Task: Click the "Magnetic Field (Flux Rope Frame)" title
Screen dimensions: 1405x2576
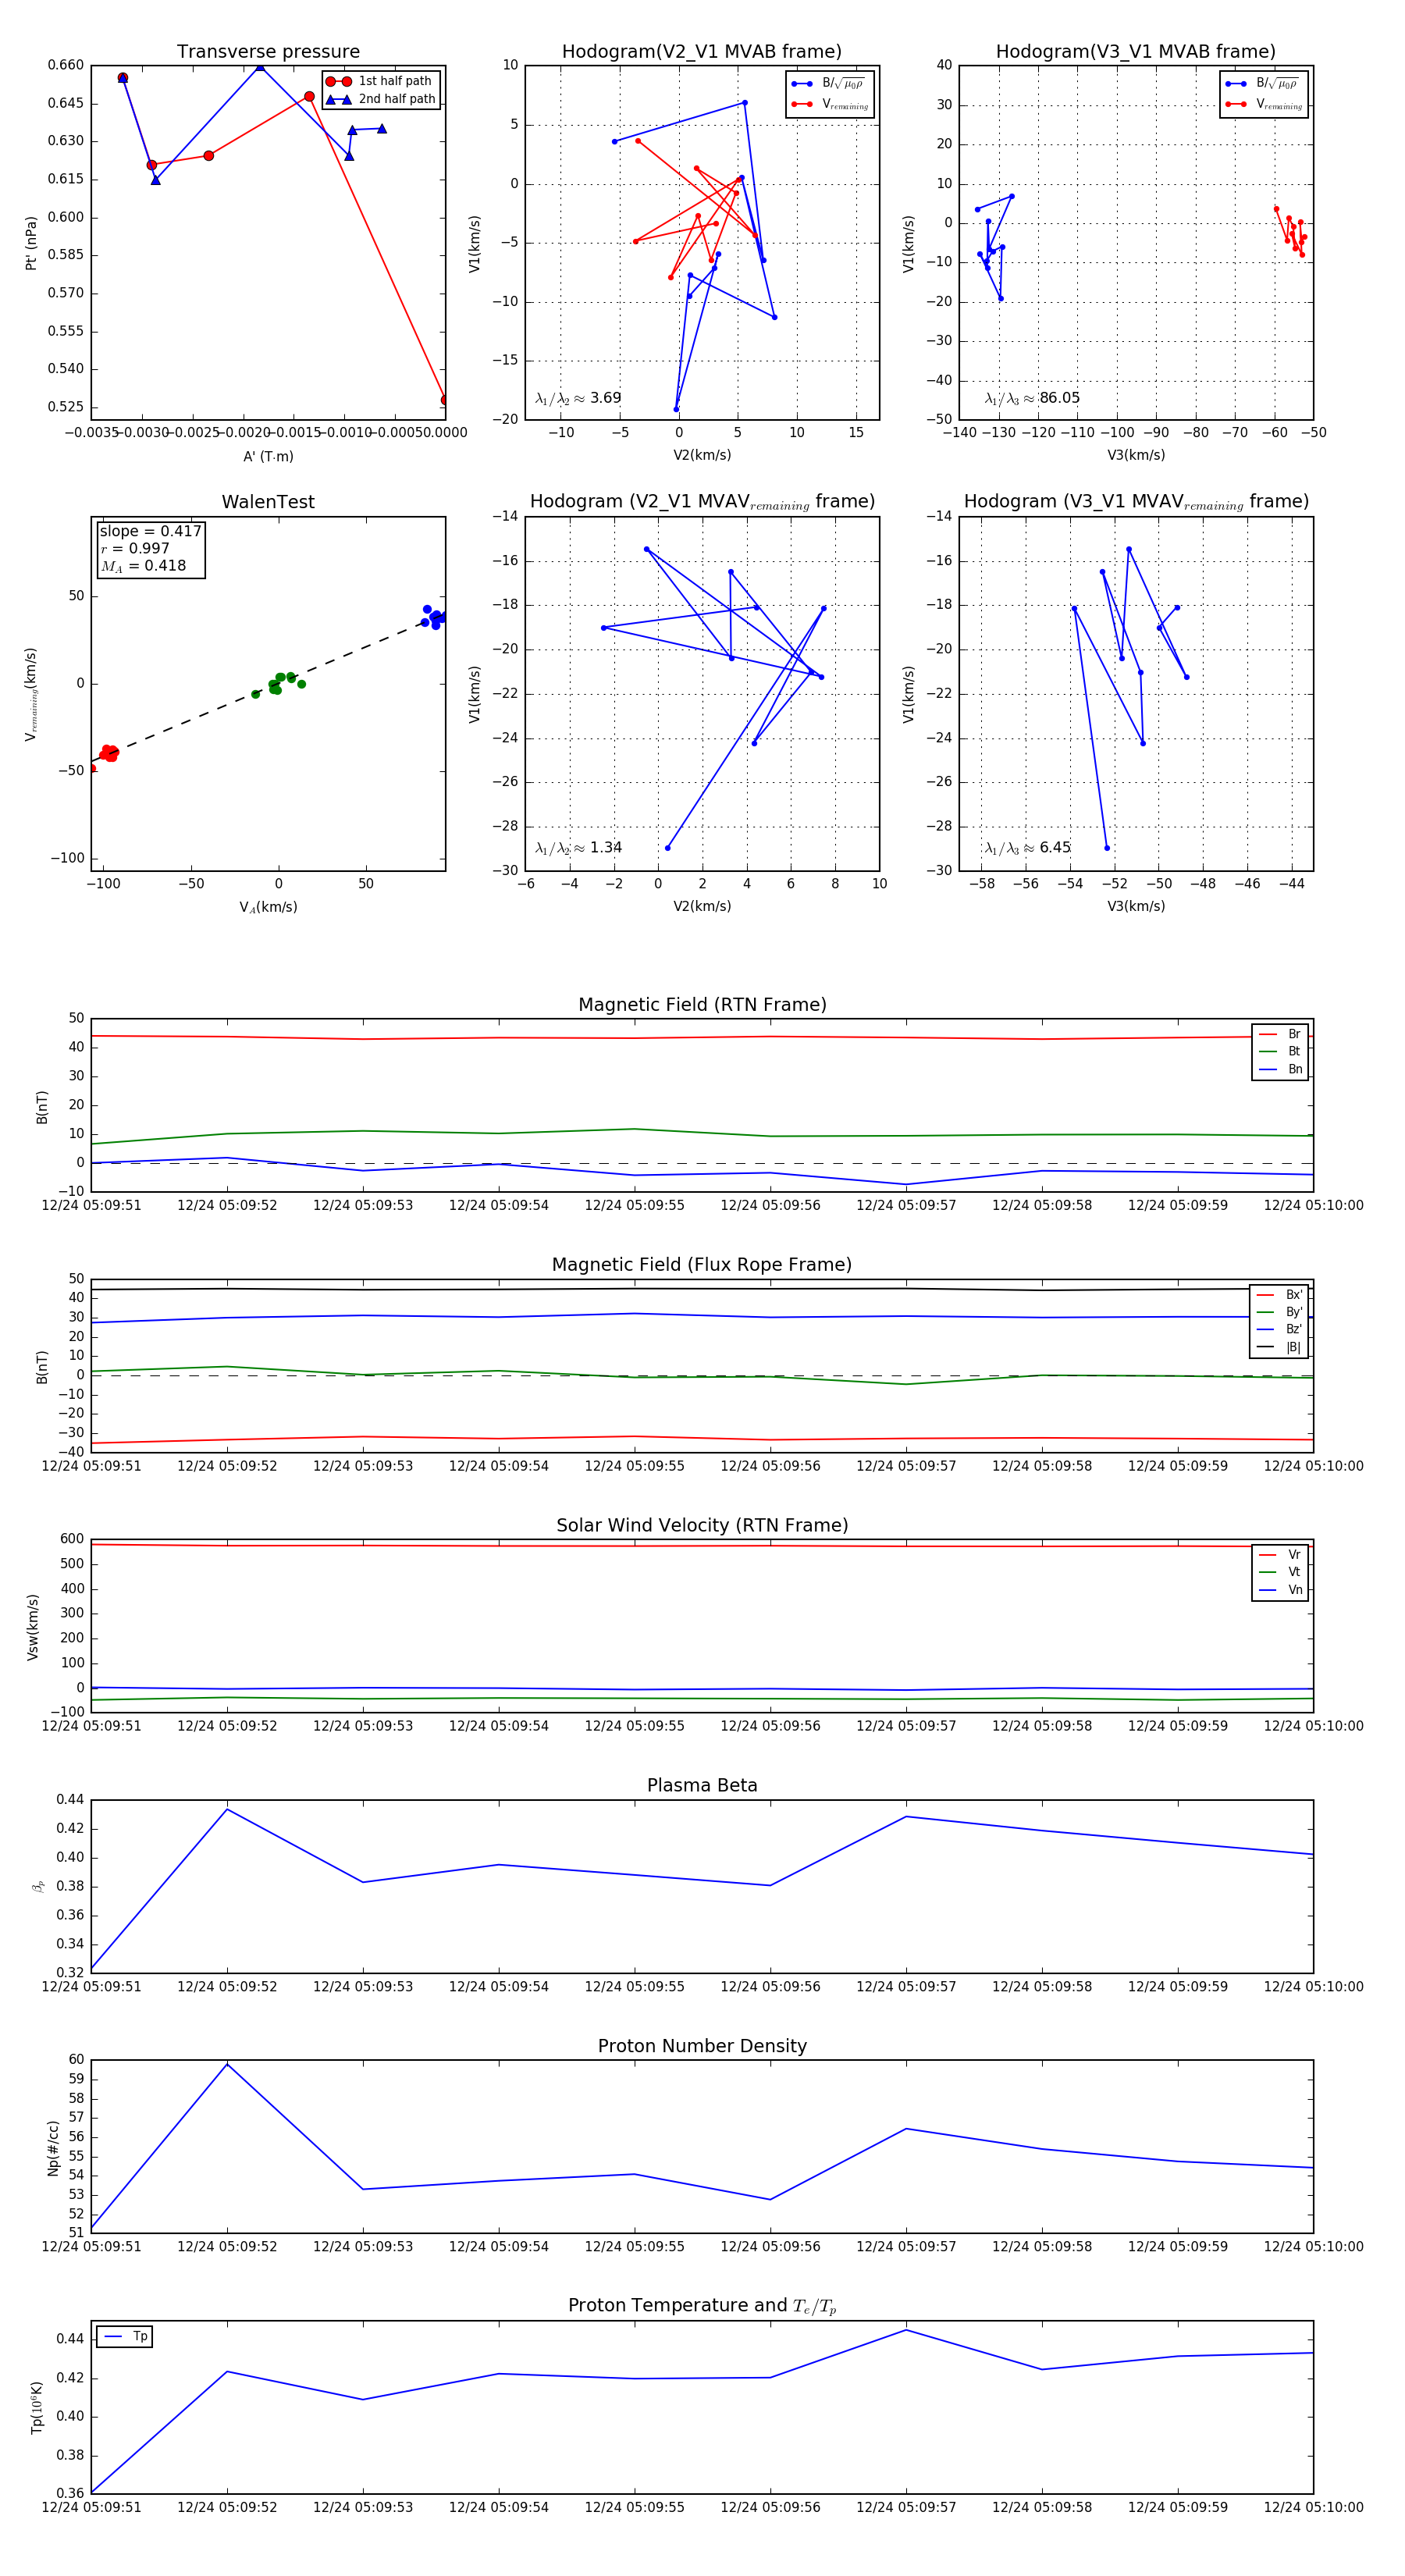Action: pos(702,1265)
